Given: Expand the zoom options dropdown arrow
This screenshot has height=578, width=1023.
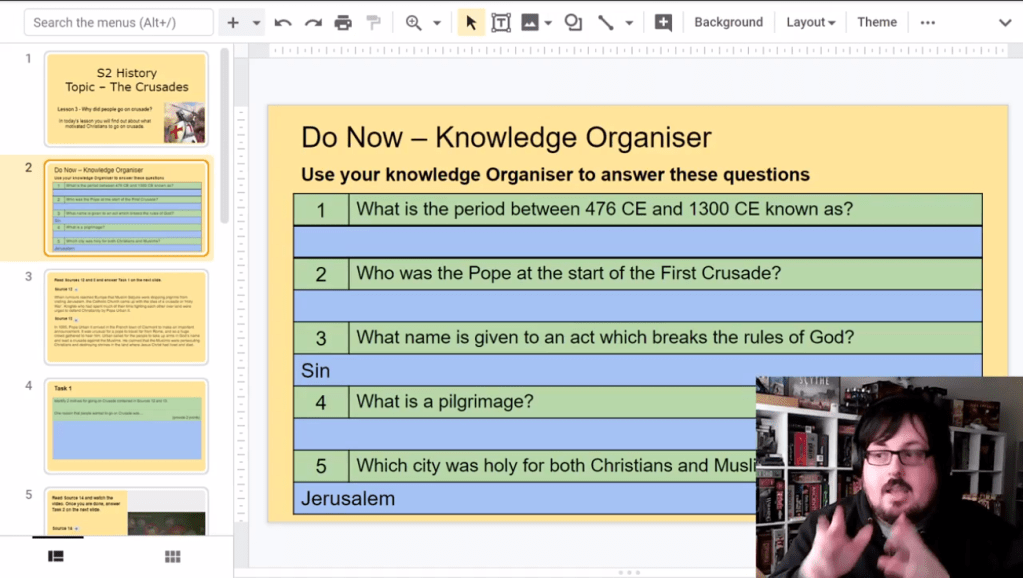Looking at the screenshot, I should pyautogui.click(x=437, y=23).
